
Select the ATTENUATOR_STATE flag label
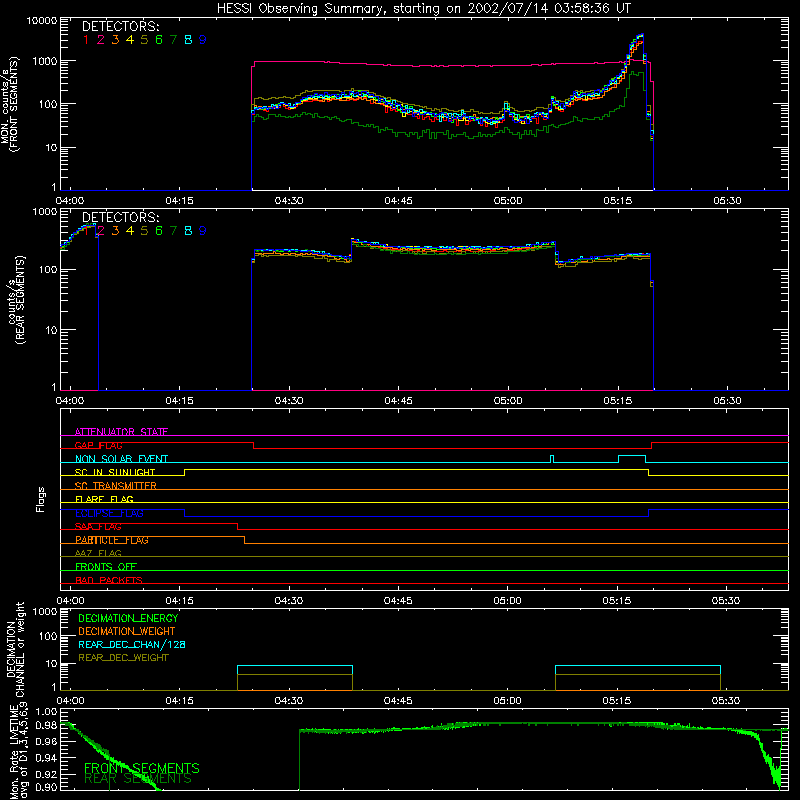click(x=121, y=432)
